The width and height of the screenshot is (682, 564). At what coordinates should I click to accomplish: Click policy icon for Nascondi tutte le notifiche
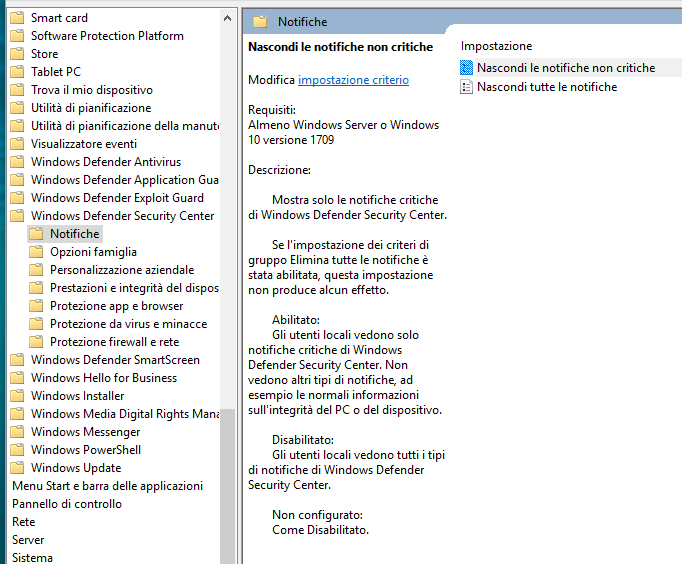coord(466,87)
